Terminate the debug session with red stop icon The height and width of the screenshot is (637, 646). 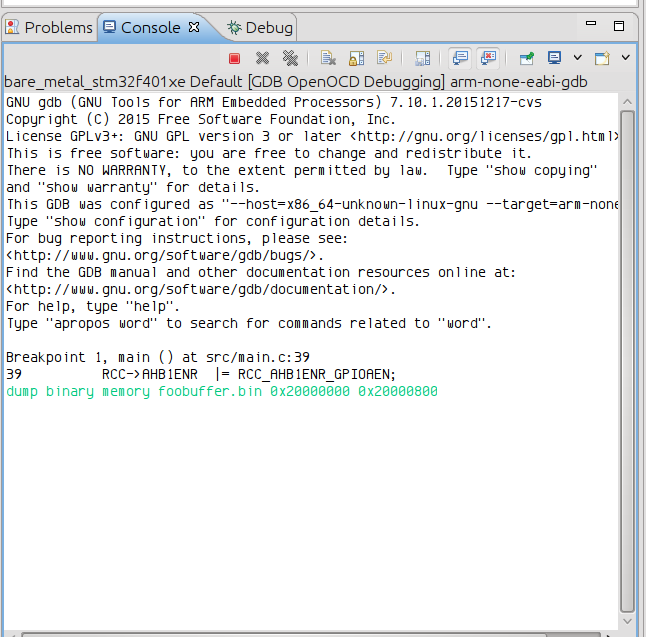click(x=234, y=59)
